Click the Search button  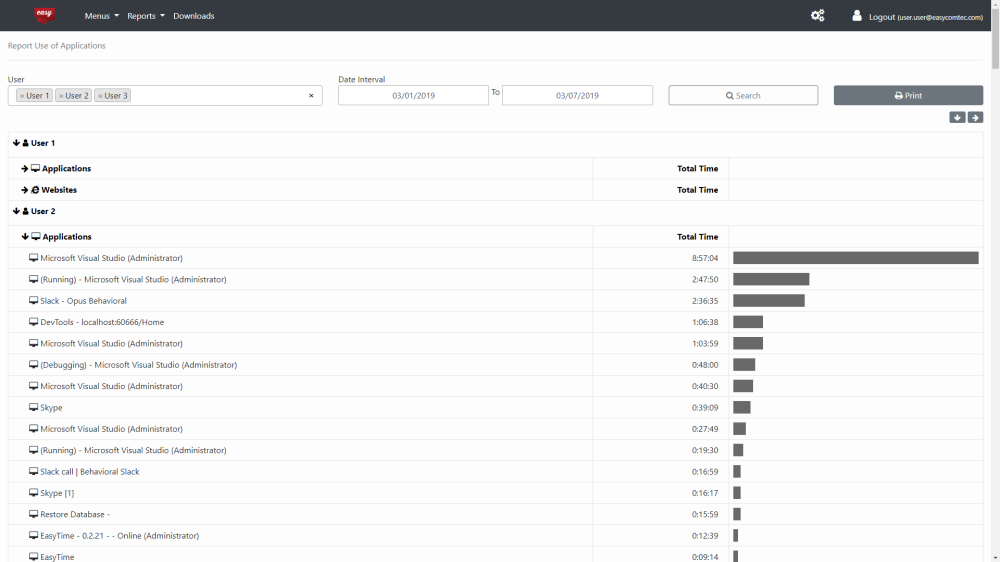[743, 96]
